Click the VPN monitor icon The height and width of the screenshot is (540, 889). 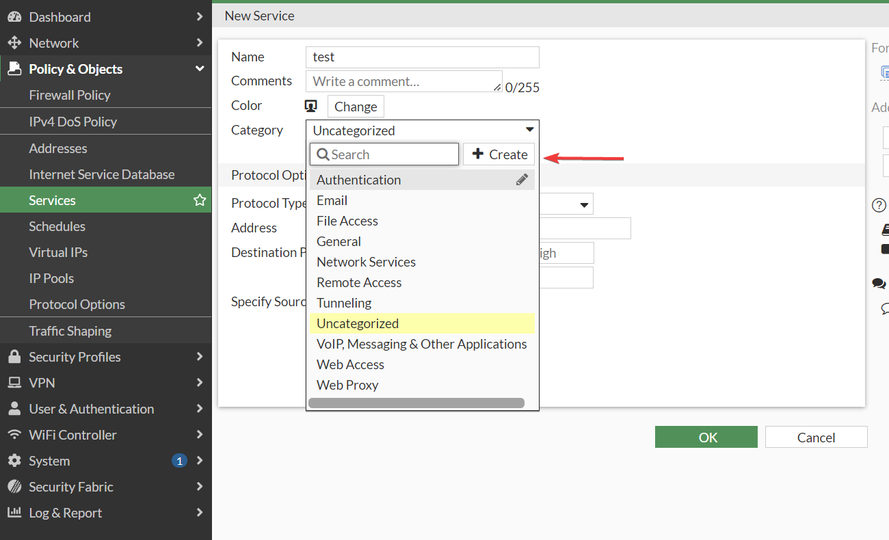[x=14, y=383]
